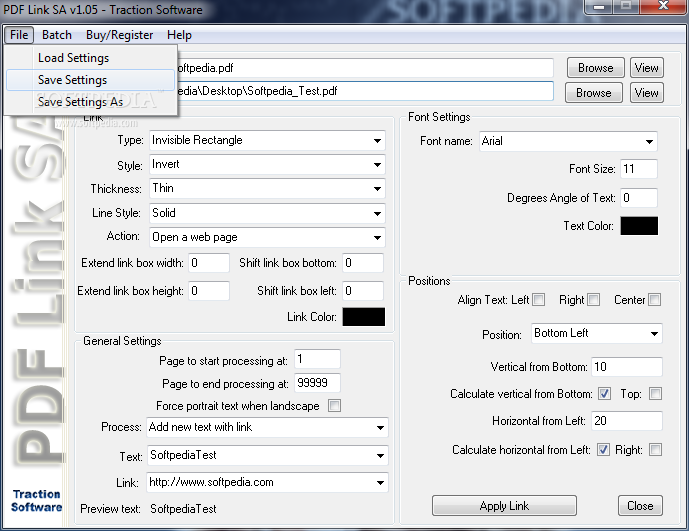
Task: Click Browse for Softpedia_Test.pdf output file
Action: 594,93
